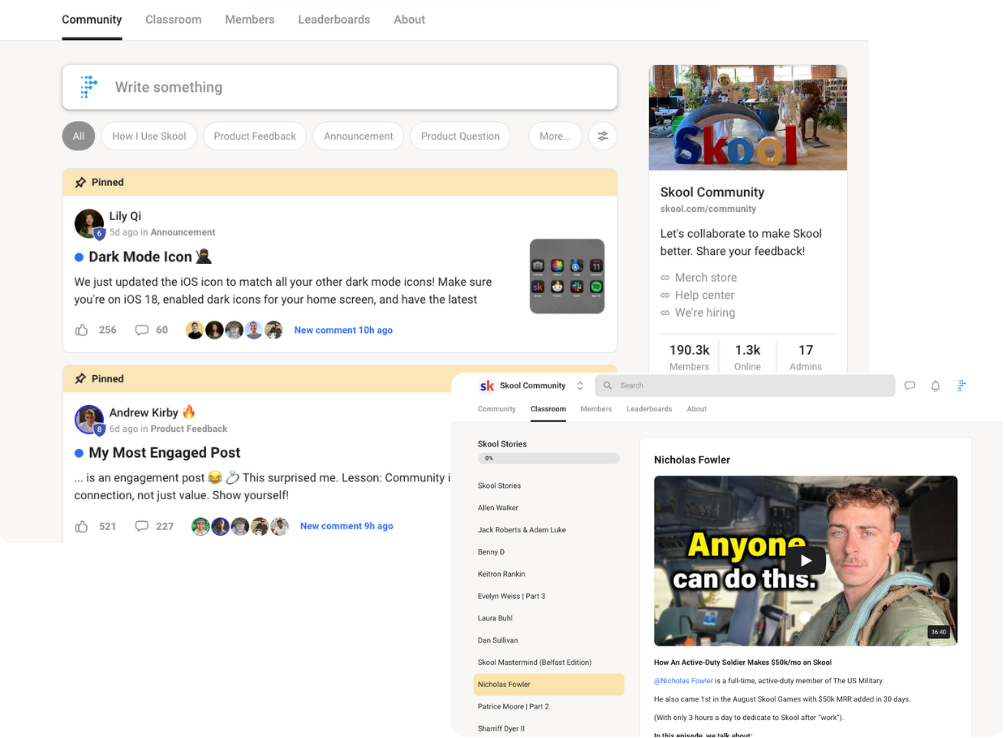1004x738 pixels.
Task: Click the 1.3k Online stat
Action: (x=747, y=358)
